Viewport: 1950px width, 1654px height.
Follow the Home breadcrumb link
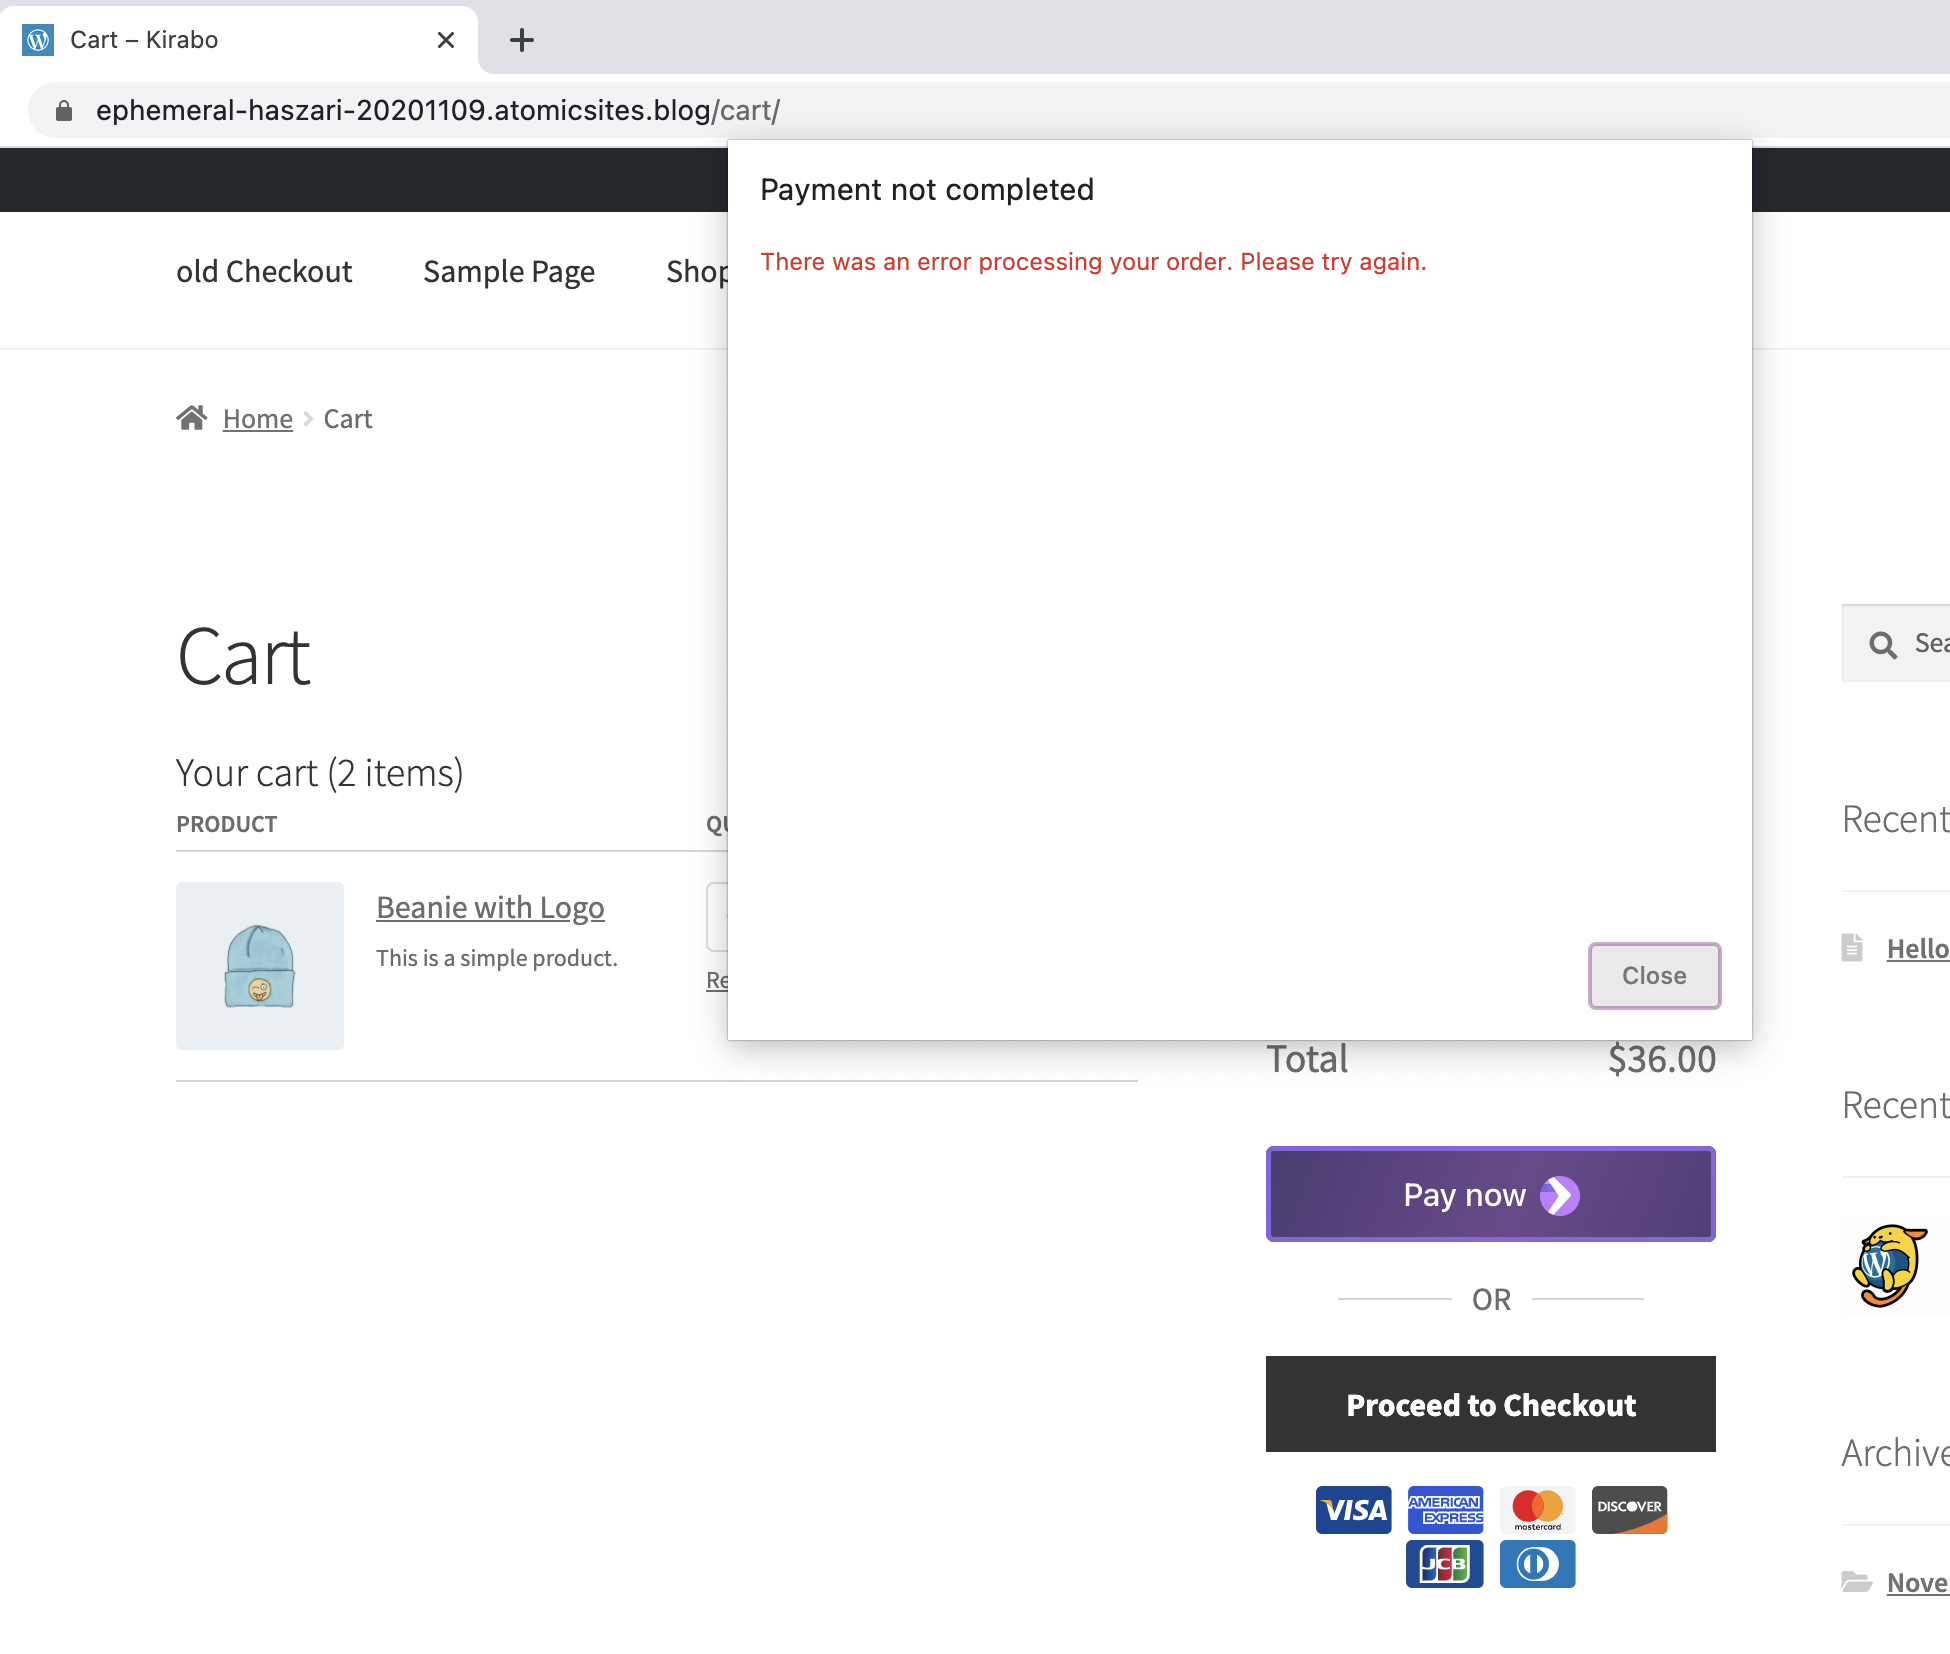257,419
